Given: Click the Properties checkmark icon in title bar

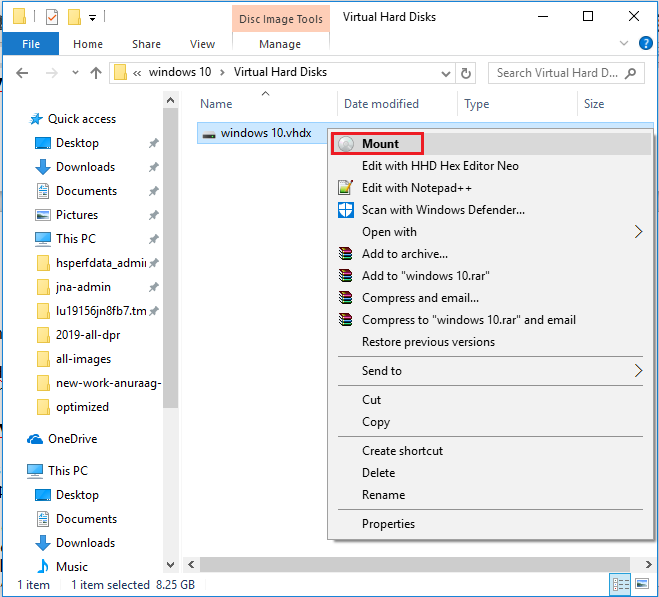Looking at the screenshot, I should 52,17.
